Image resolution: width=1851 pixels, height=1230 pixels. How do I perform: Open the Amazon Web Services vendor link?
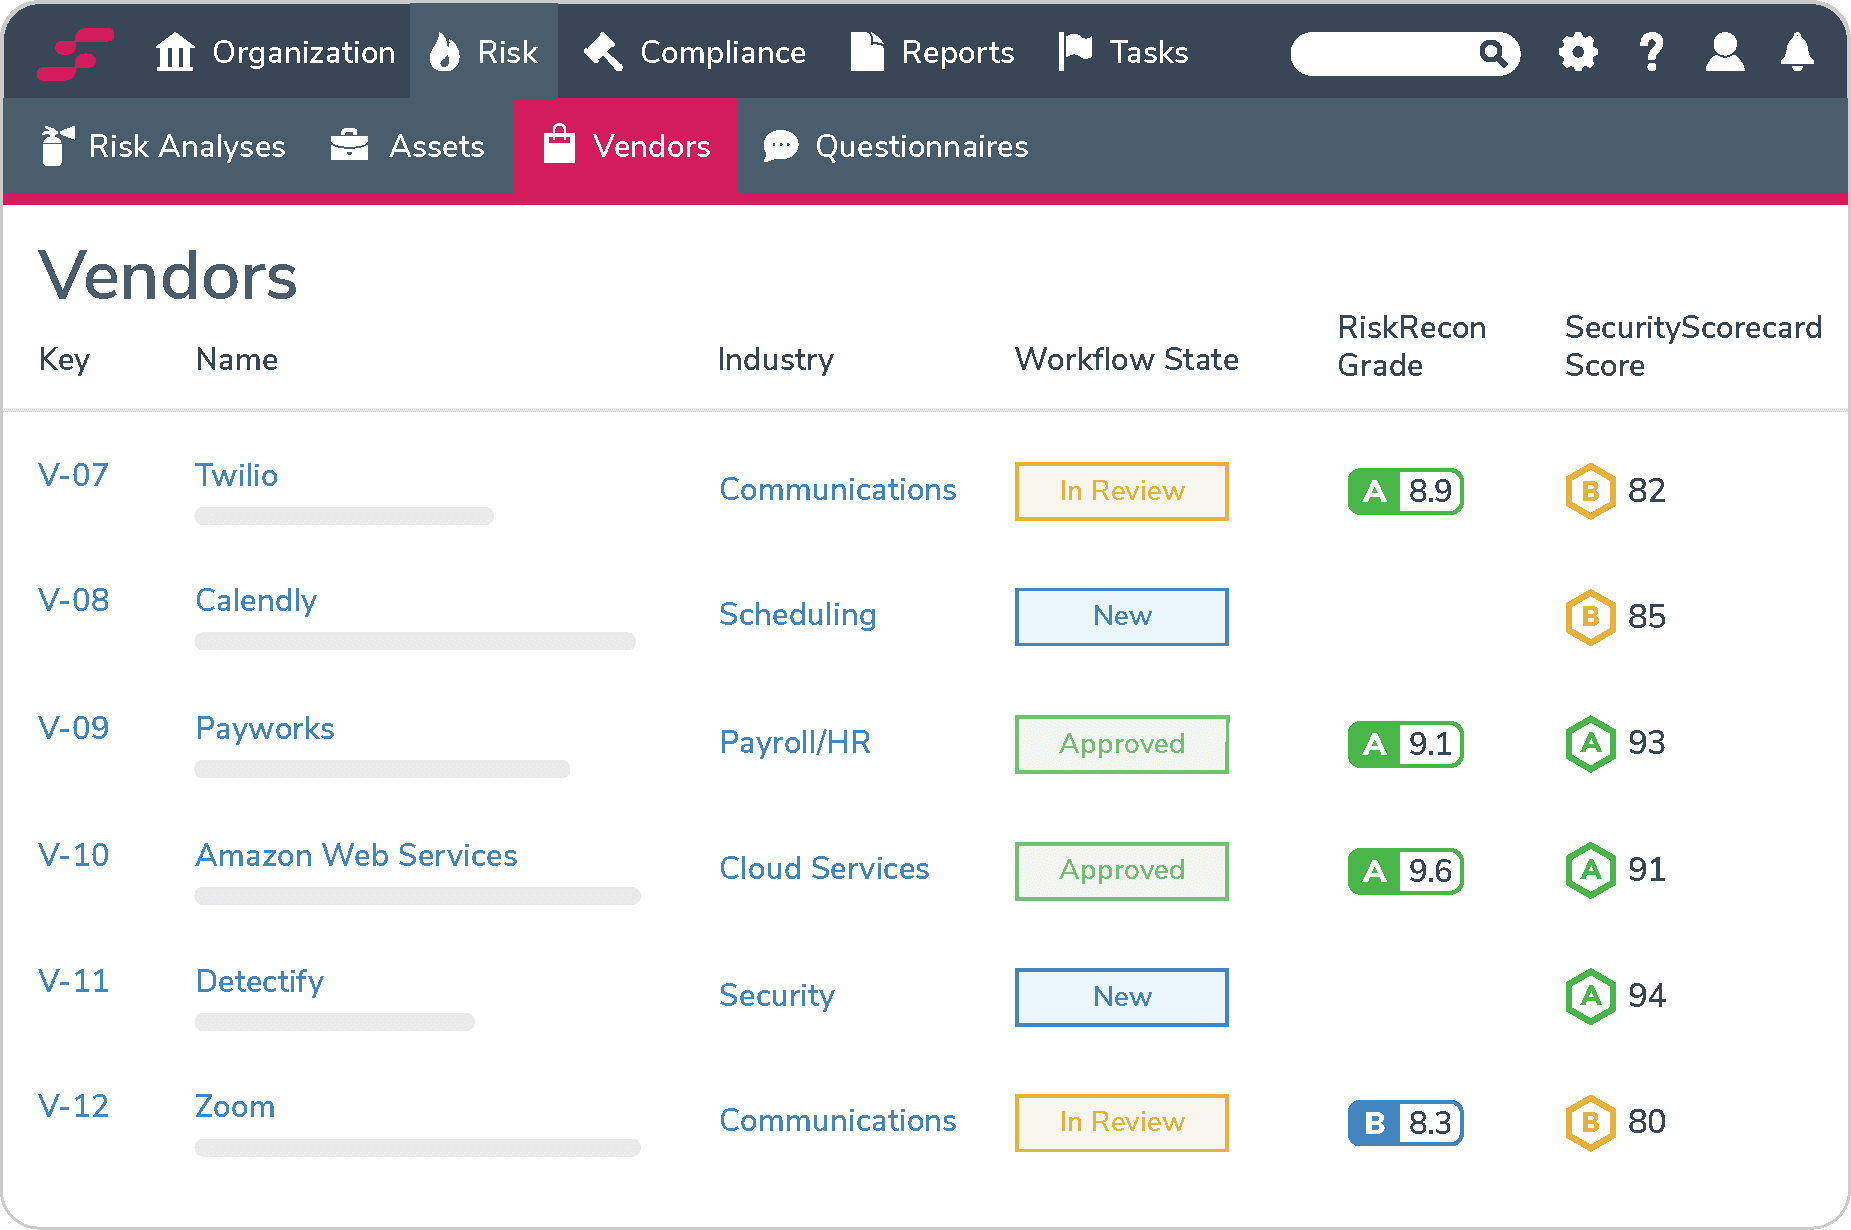coord(356,855)
